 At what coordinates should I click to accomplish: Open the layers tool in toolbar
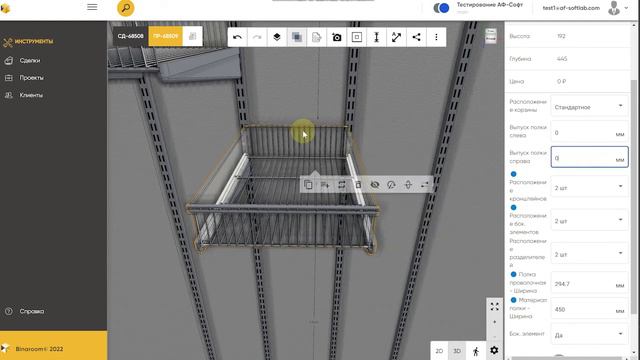pos(277,38)
